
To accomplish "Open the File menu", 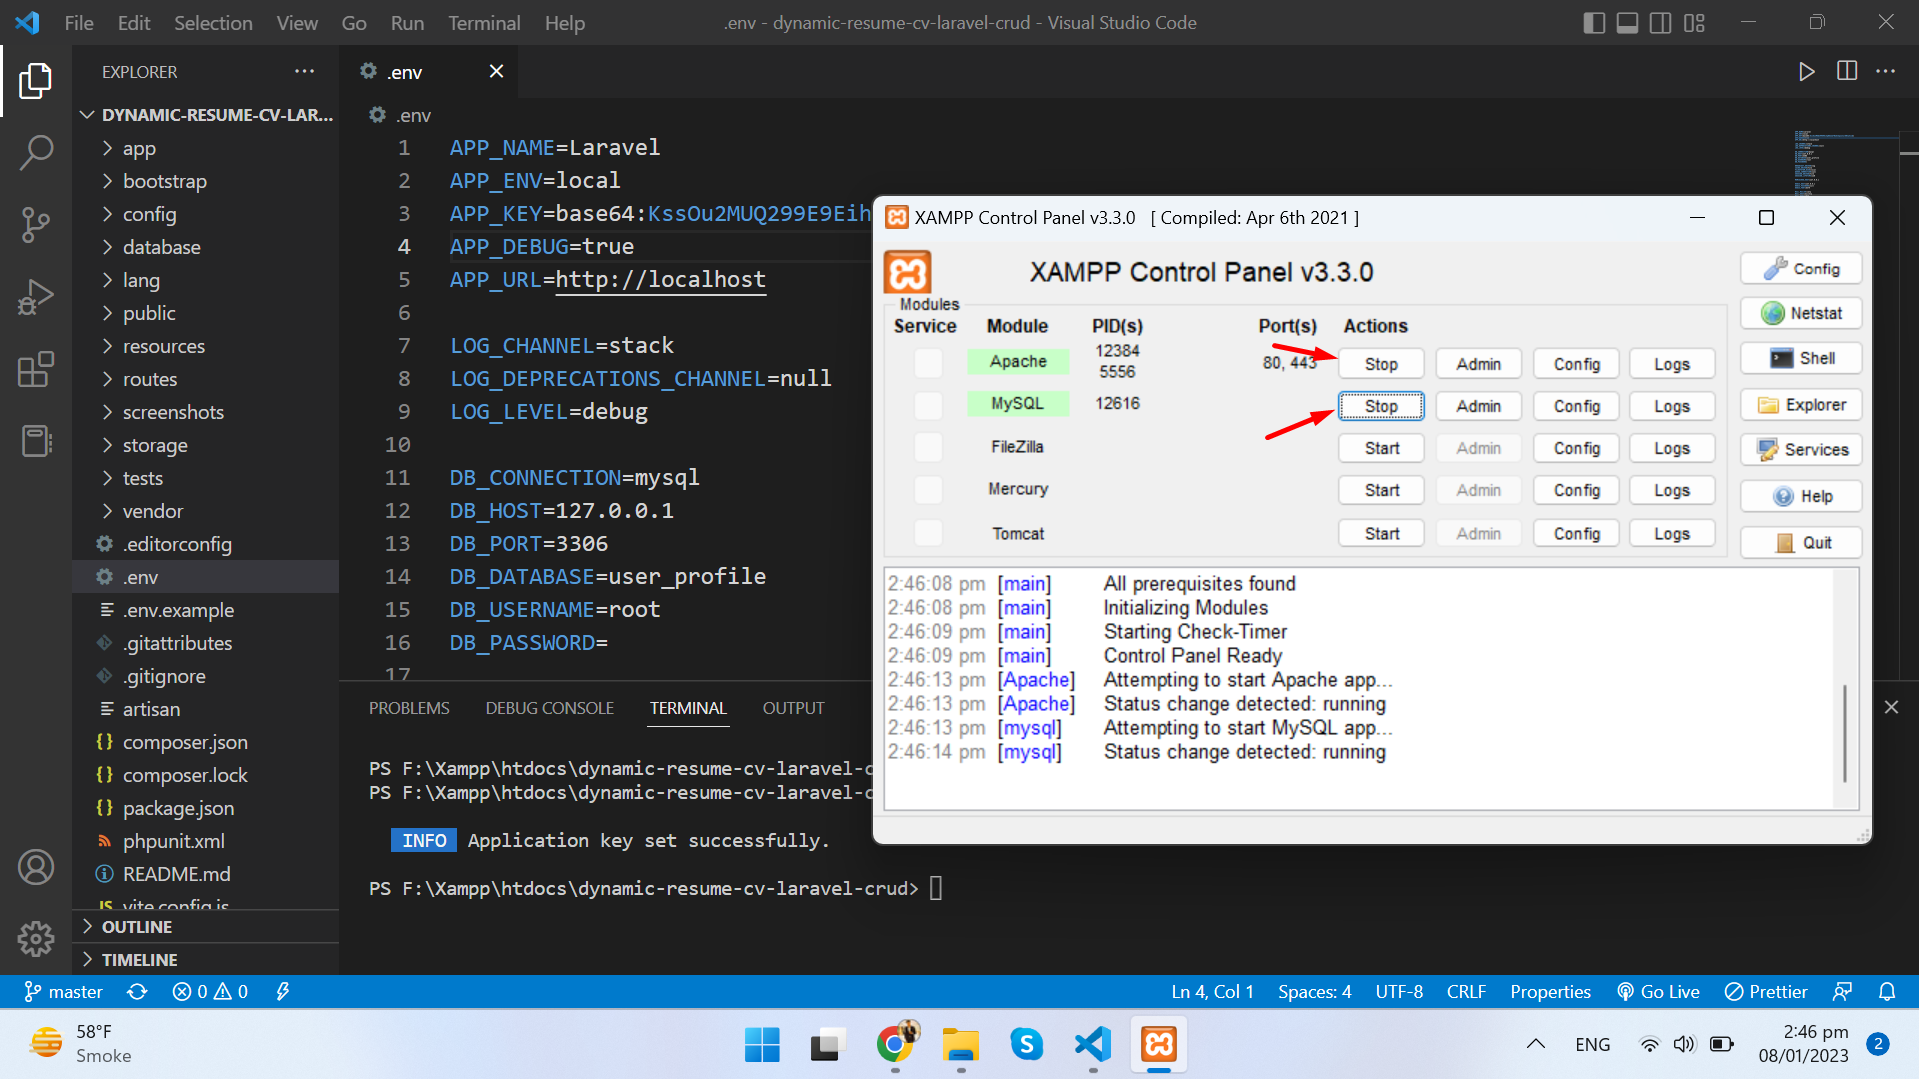I will pos(79,22).
